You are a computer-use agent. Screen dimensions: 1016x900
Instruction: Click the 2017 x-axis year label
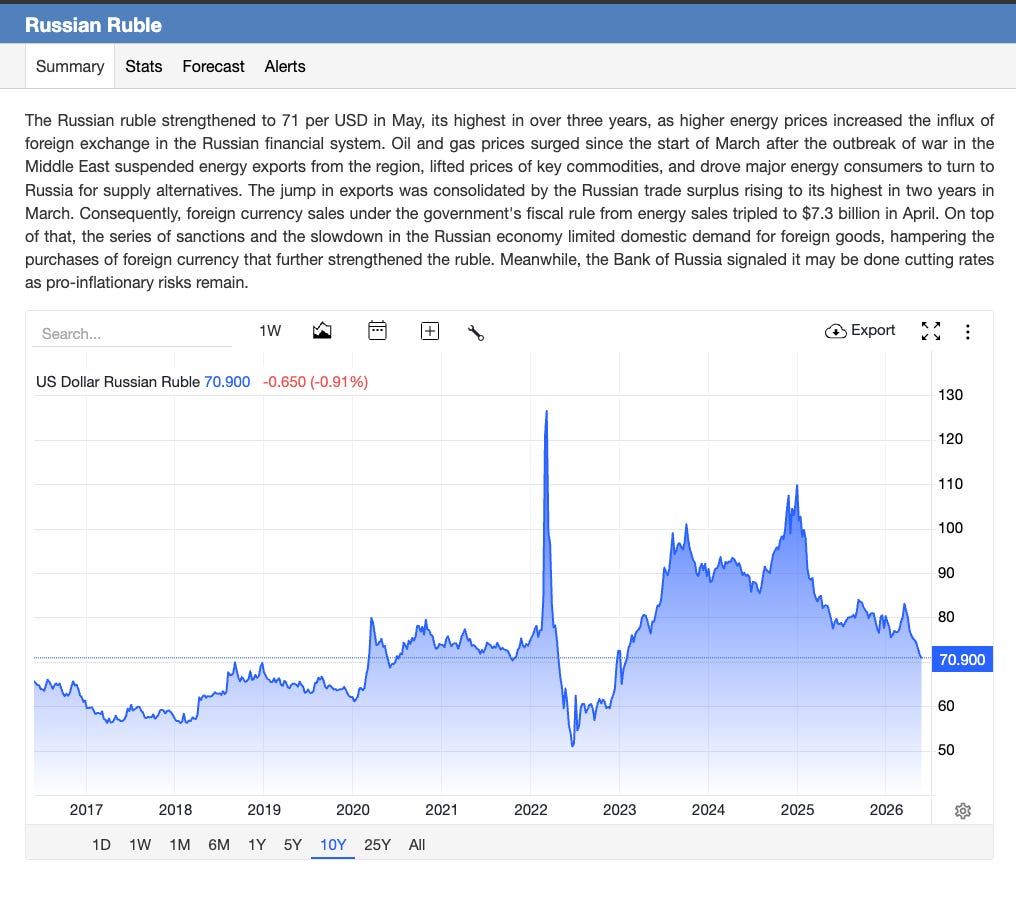[x=86, y=809]
